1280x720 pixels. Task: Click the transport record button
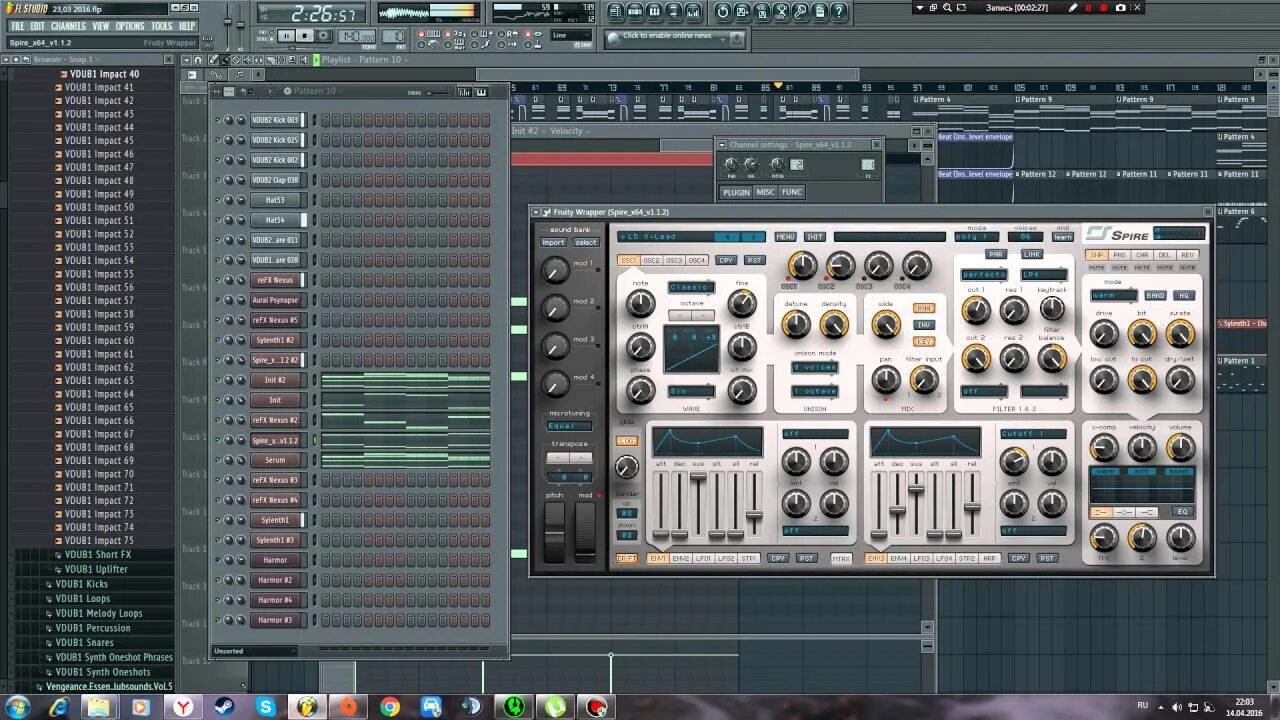(325, 36)
